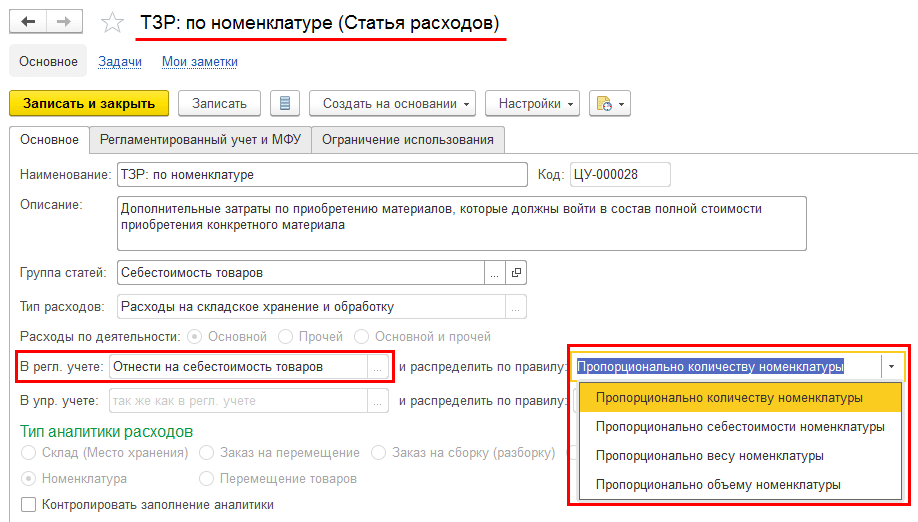Screen dimensions: 918x522
Task: Choose Пропорционально весу номенклатуры option
Action: (709, 455)
